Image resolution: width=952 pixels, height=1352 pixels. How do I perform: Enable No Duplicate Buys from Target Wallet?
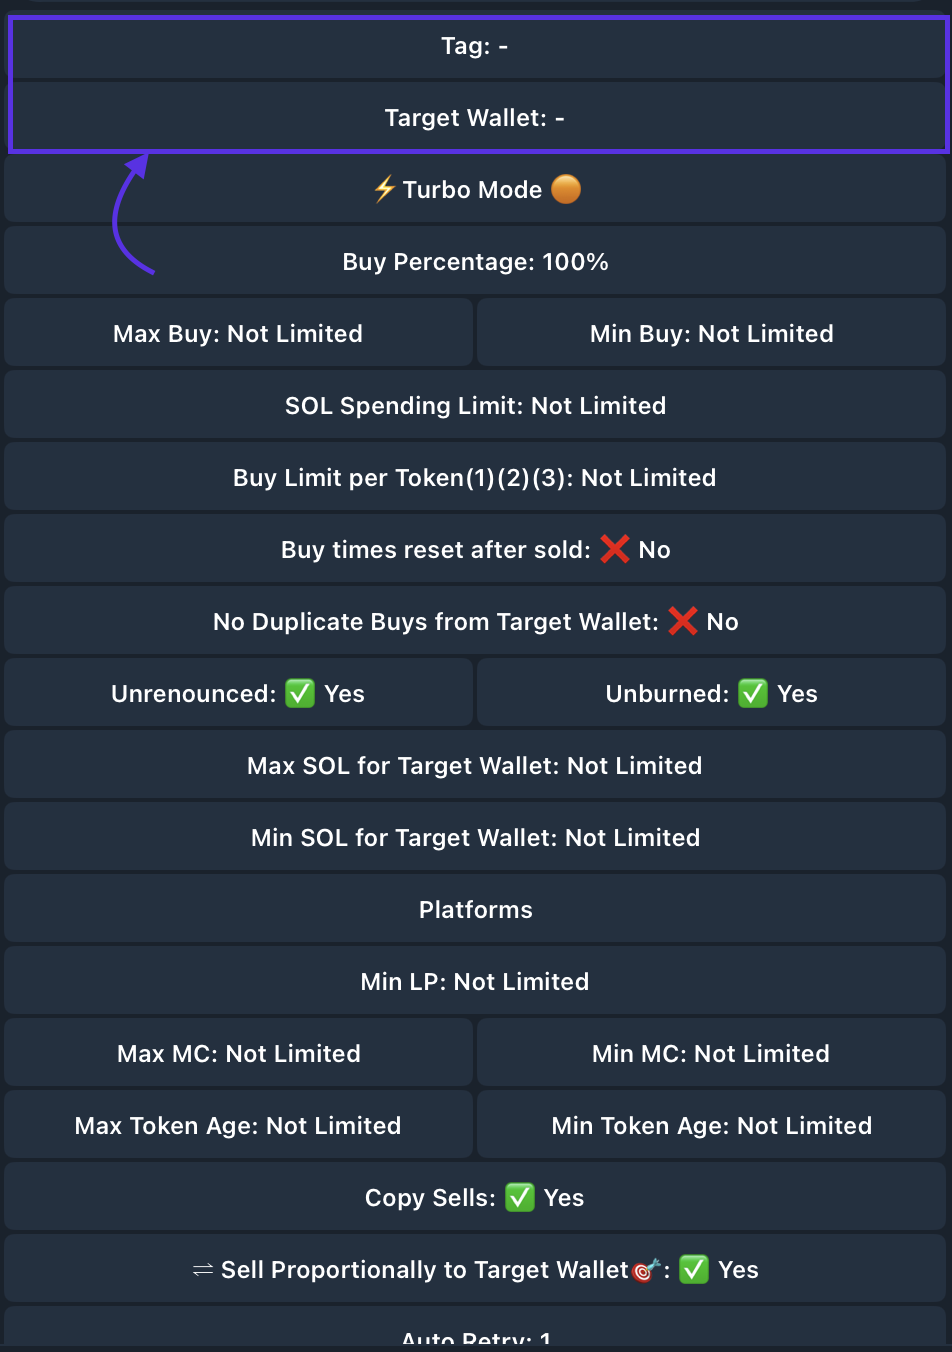[475, 622]
